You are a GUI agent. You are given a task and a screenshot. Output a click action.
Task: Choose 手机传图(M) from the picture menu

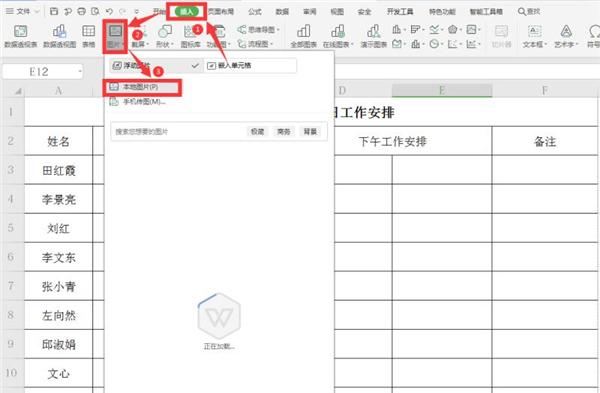139,102
